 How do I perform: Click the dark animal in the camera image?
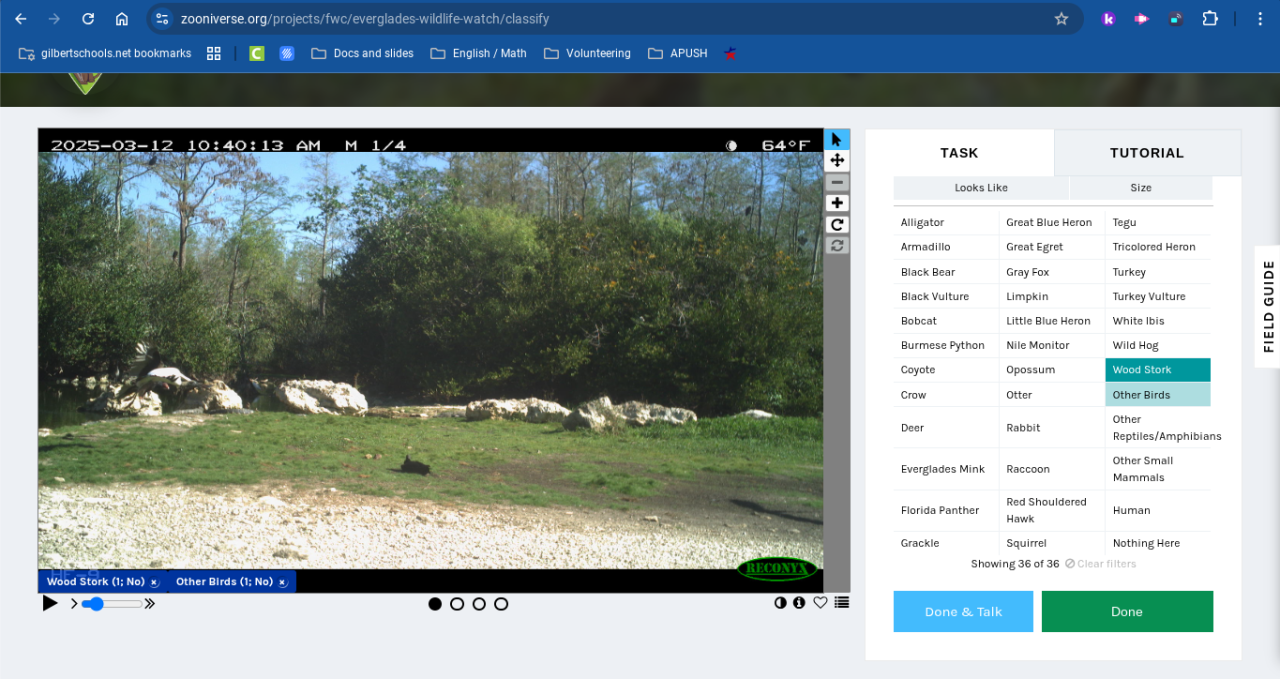tap(416, 465)
